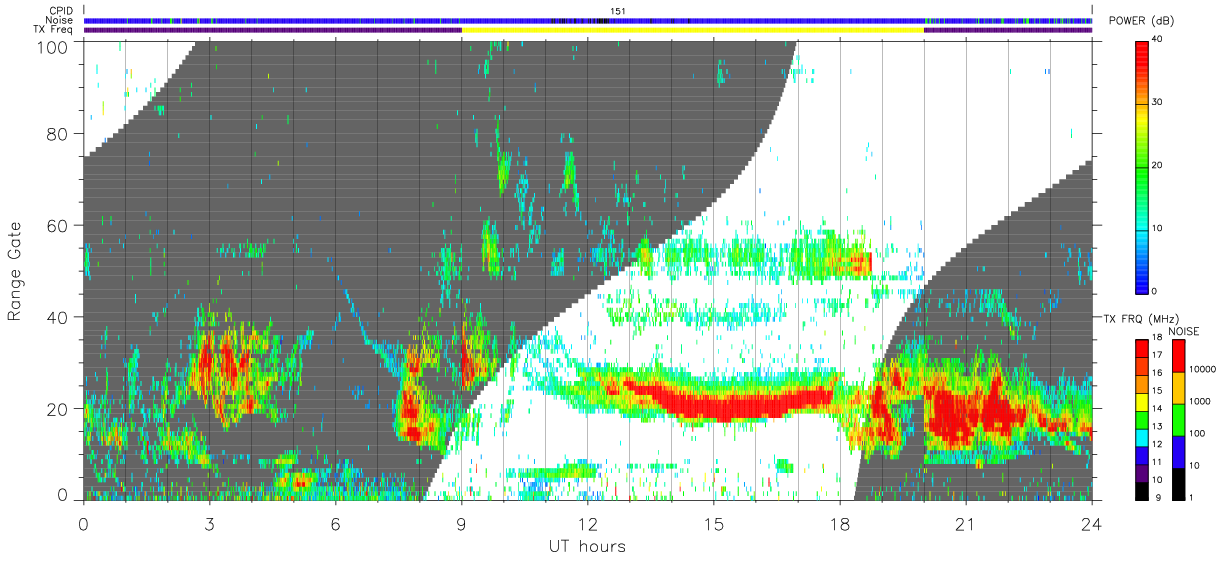
Task: Click the 15 tick on the UT hours axis
Action: click(713, 524)
